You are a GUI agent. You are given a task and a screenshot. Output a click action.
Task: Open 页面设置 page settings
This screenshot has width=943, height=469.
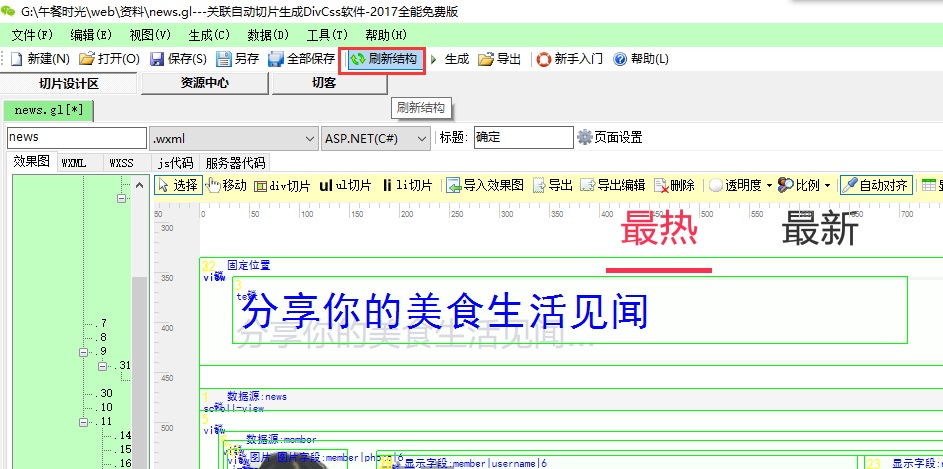point(610,137)
